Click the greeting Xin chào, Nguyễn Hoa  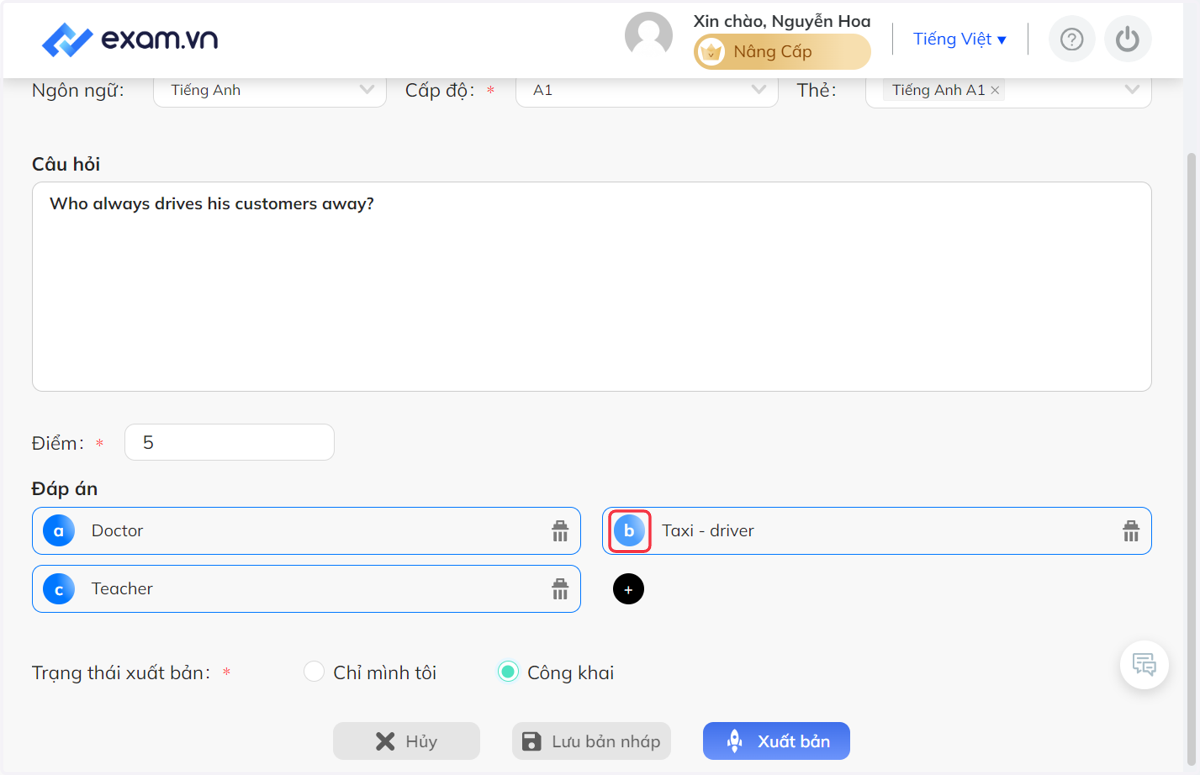(782, 21)
